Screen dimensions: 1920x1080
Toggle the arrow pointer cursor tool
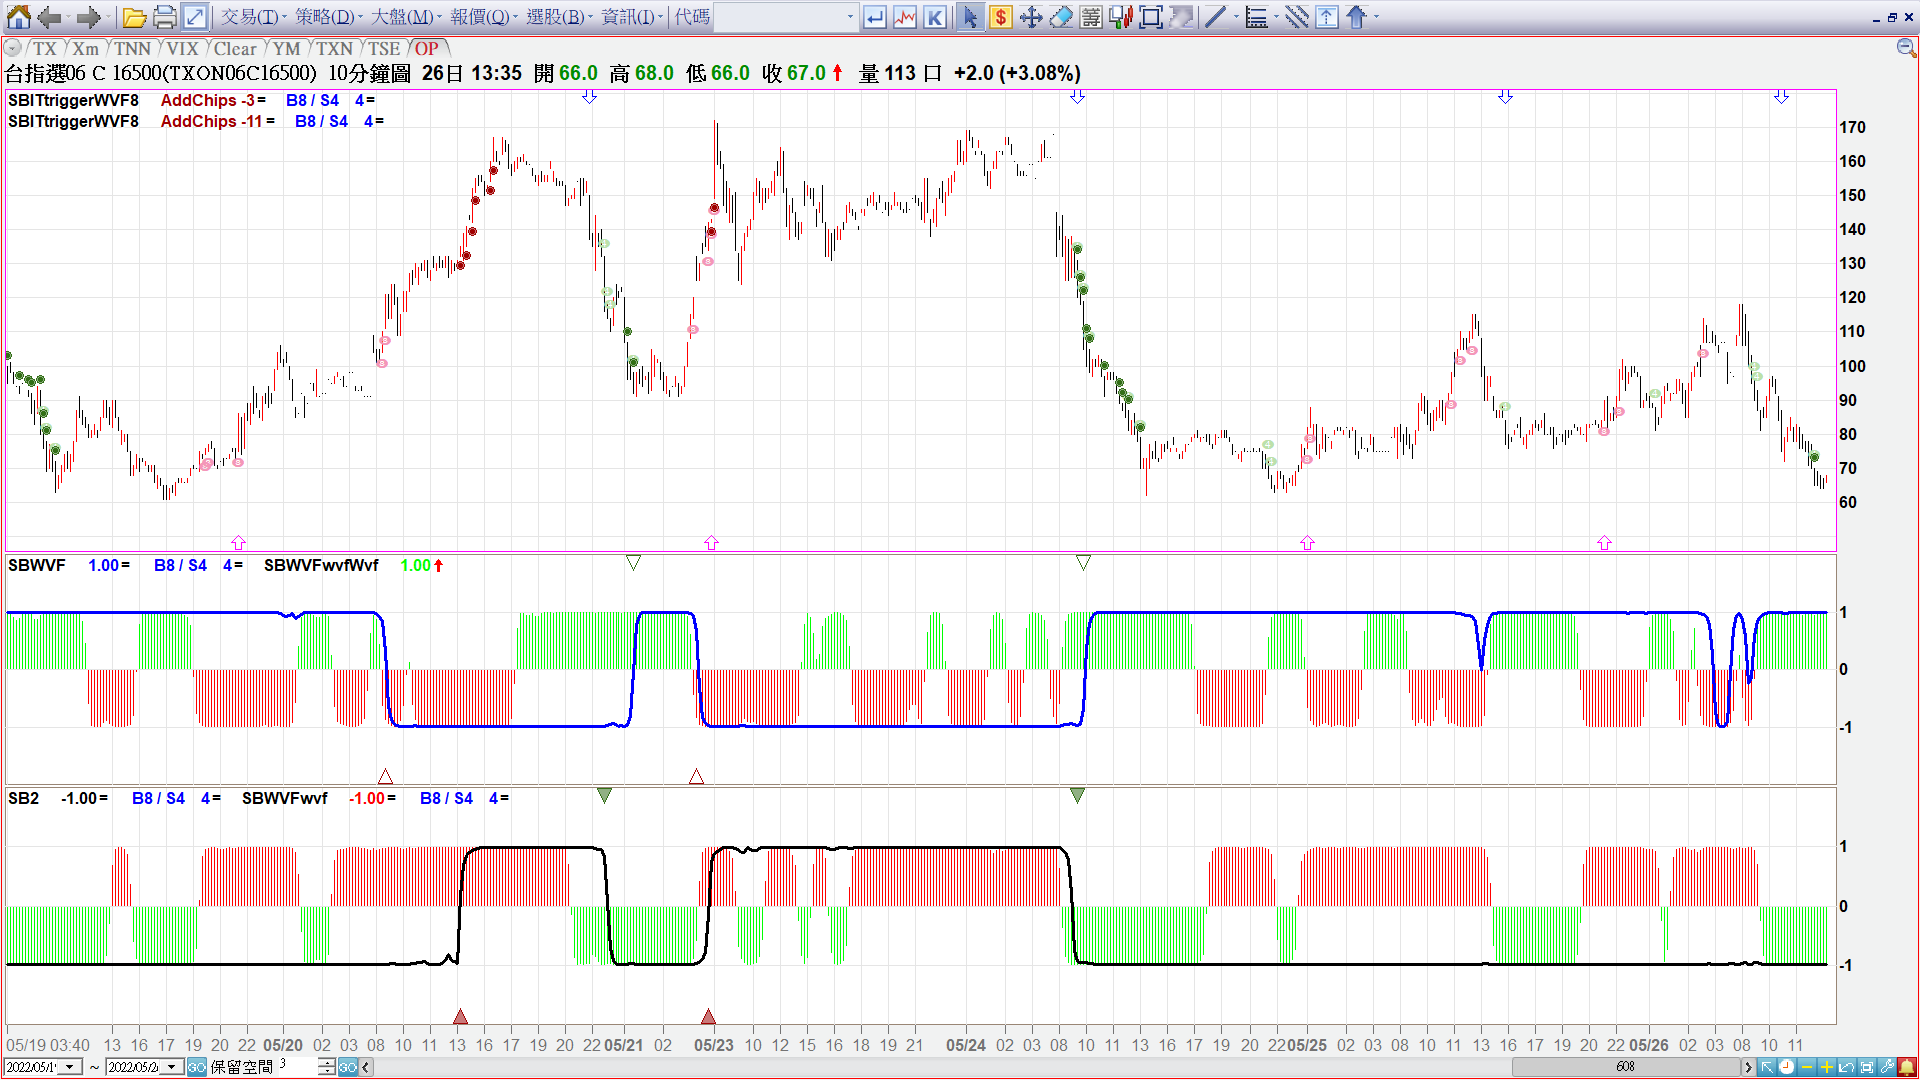pos(969,17)
